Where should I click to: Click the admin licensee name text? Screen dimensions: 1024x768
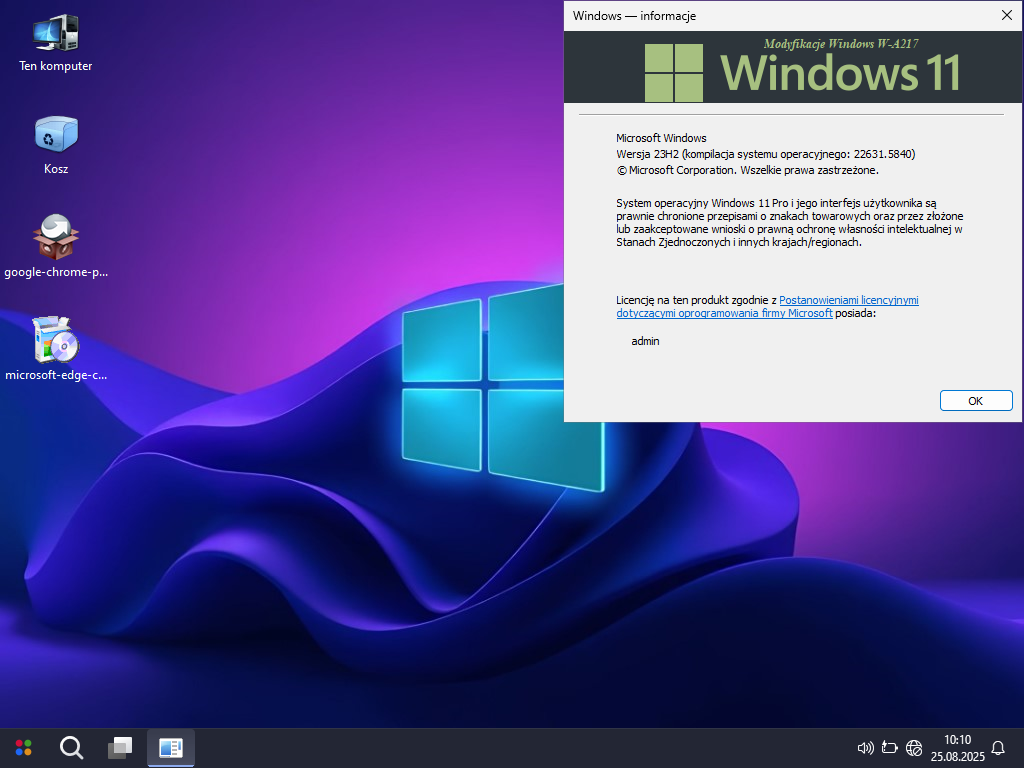pyautogui.click(x=645, y=341)
